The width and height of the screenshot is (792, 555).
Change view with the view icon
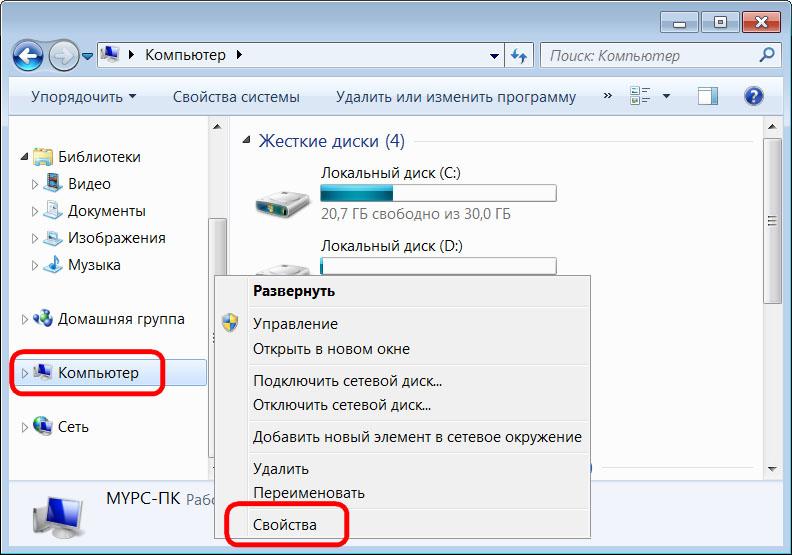[640, 95]
